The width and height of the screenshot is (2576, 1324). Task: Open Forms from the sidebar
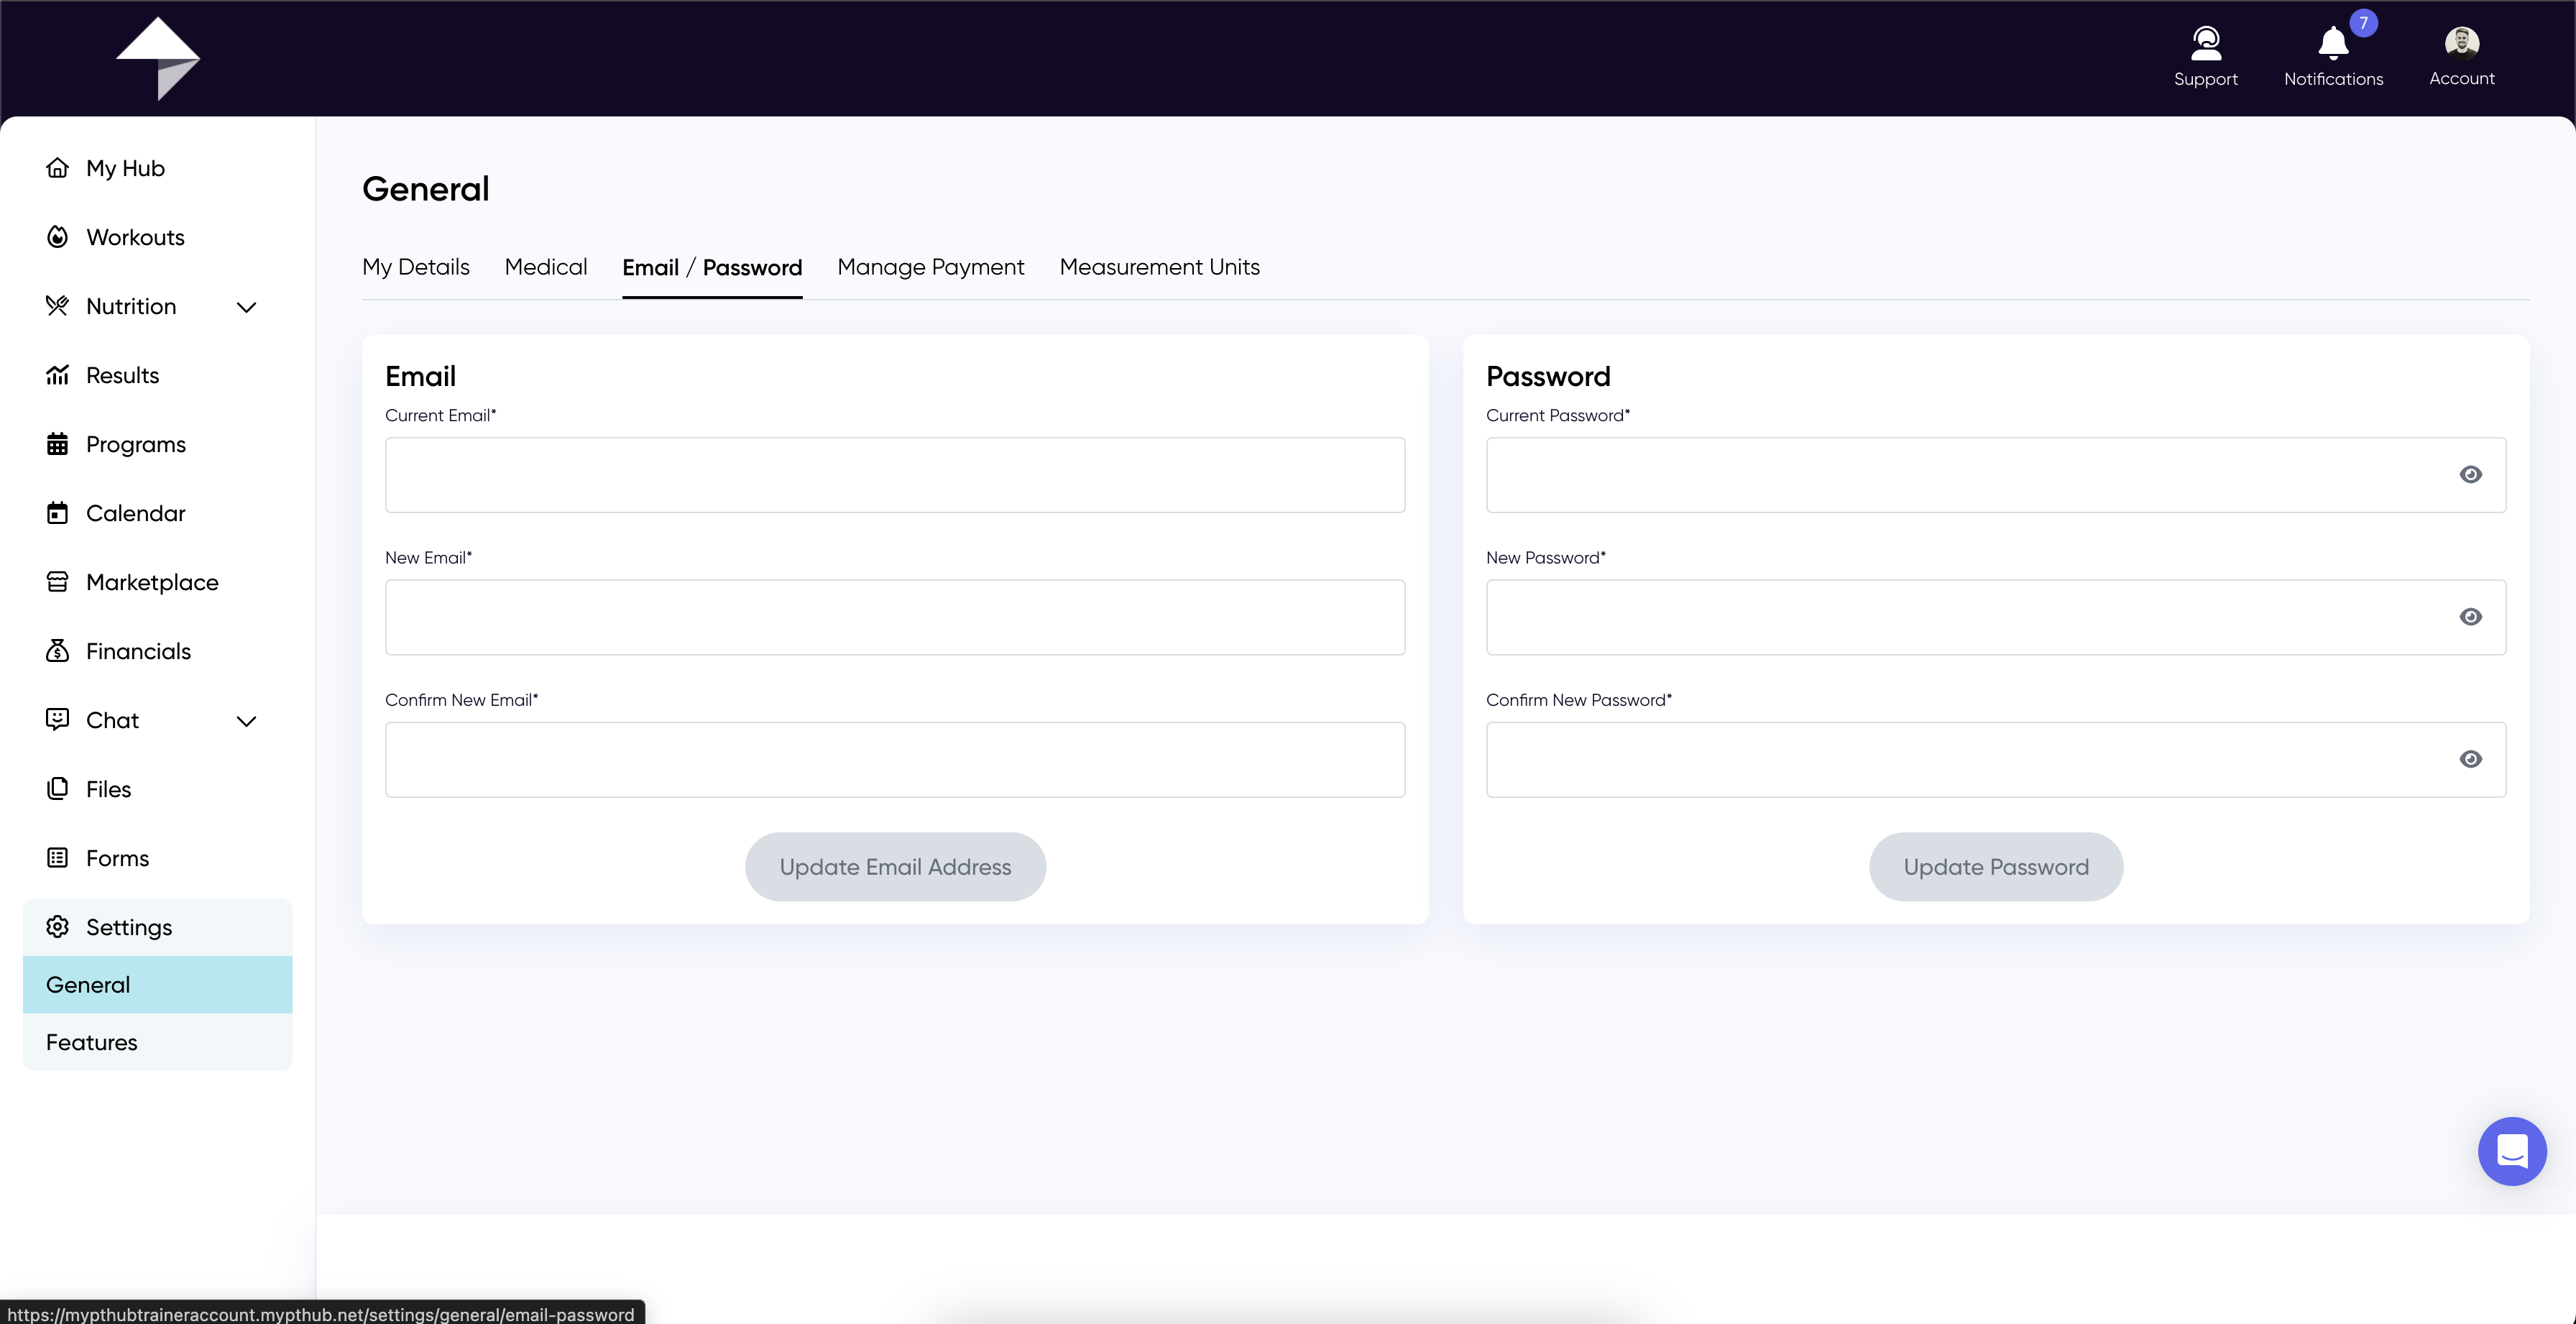click(118, 858)
